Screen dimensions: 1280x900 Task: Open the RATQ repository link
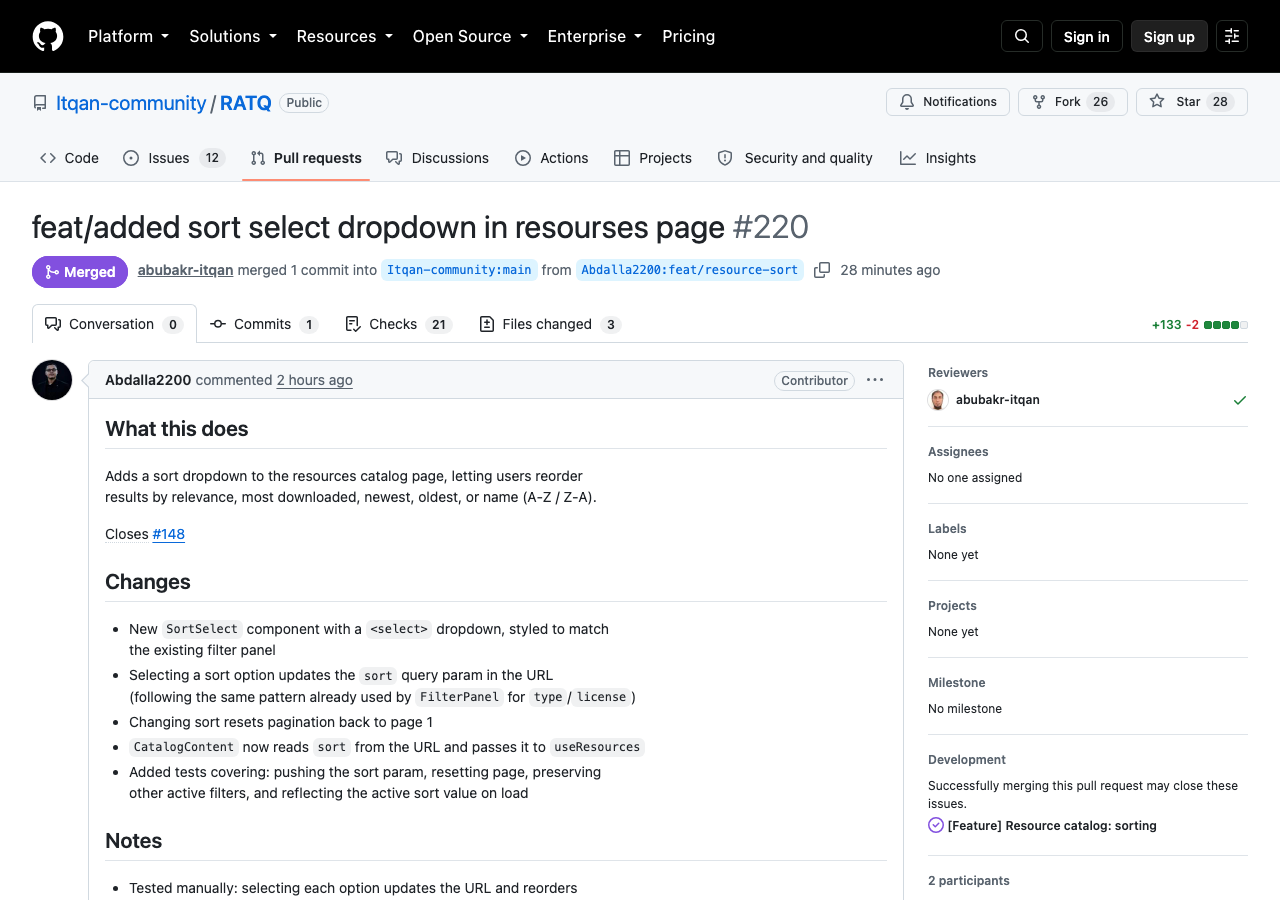246,103
